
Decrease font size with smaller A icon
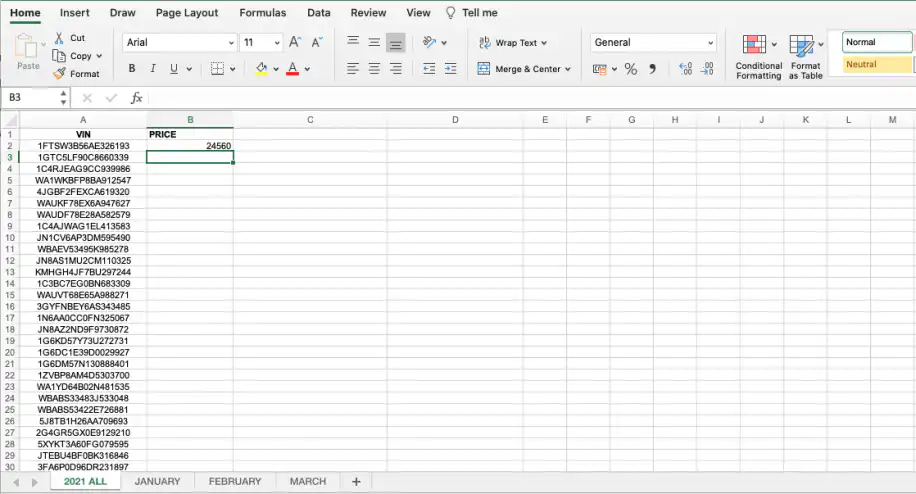coord(317,42)
